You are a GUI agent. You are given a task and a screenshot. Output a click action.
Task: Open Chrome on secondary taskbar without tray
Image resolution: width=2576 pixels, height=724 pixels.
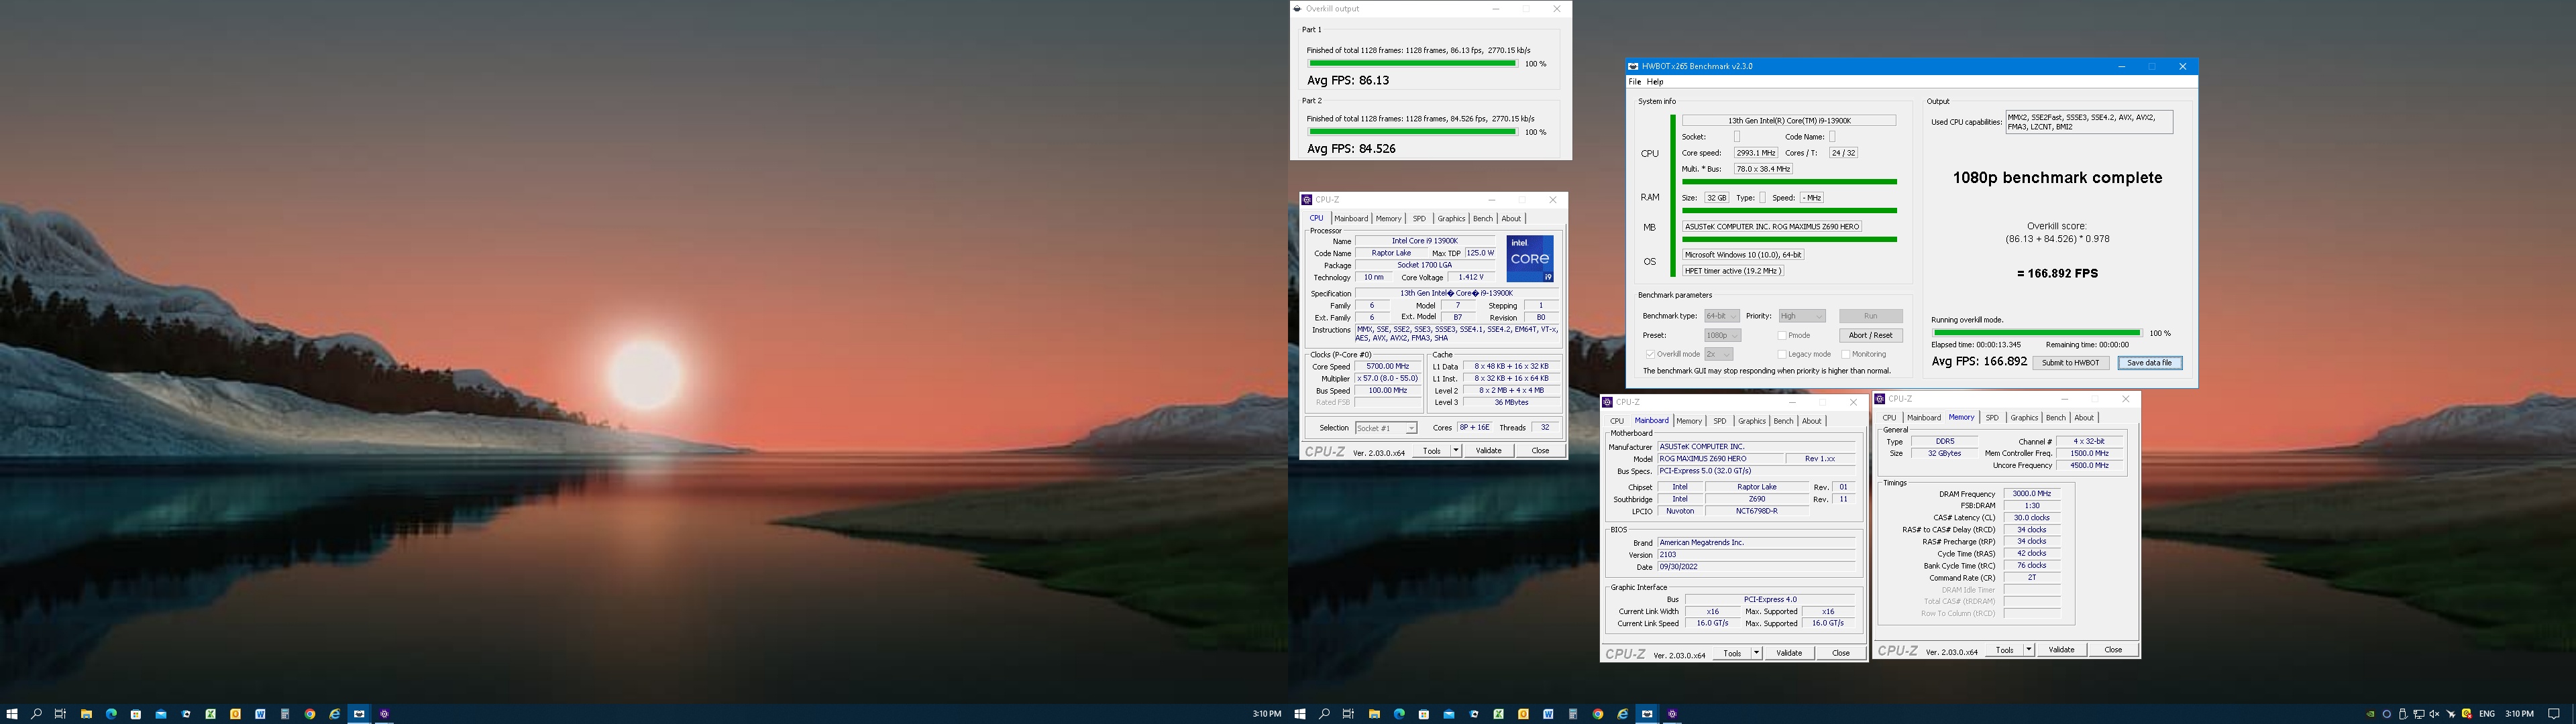point(310,714)
